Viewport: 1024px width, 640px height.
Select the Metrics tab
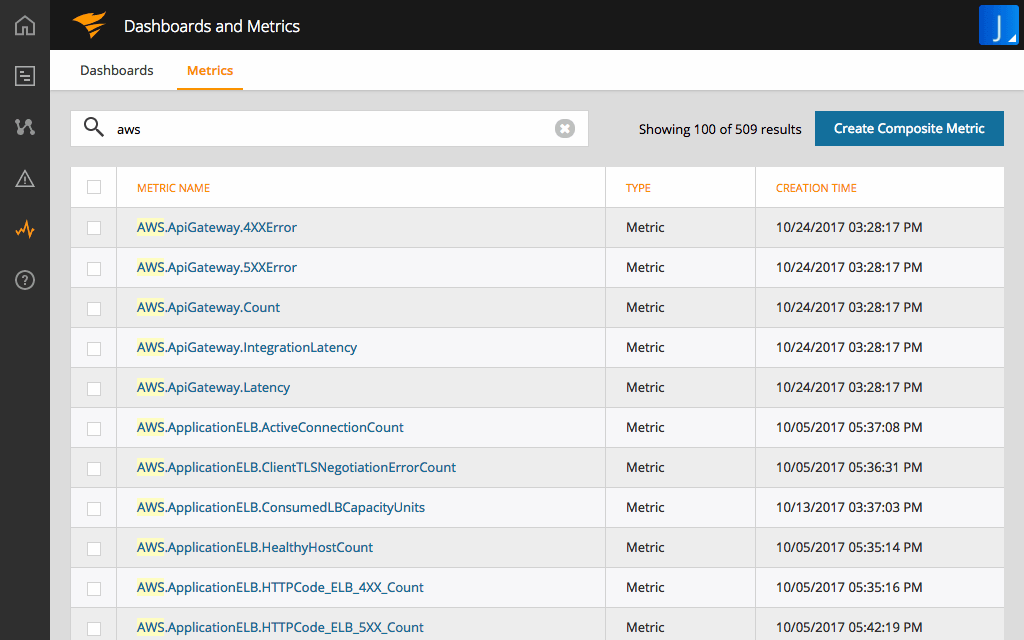[x=210, y=70]
